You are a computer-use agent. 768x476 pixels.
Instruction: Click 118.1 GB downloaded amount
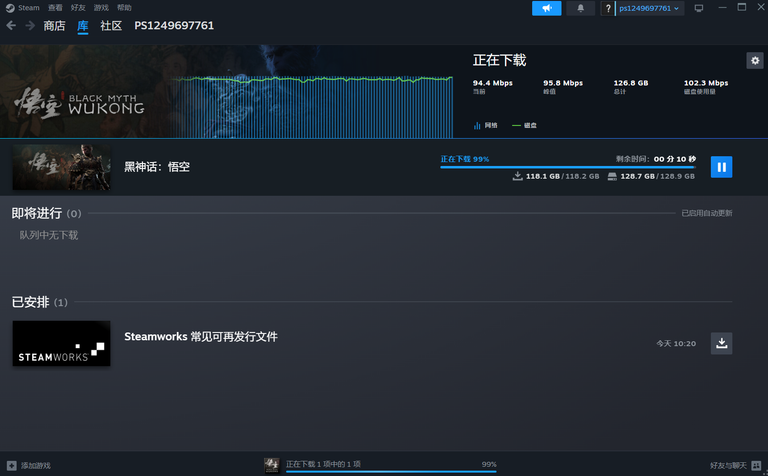pyautogui.click(x=543, y=176)
